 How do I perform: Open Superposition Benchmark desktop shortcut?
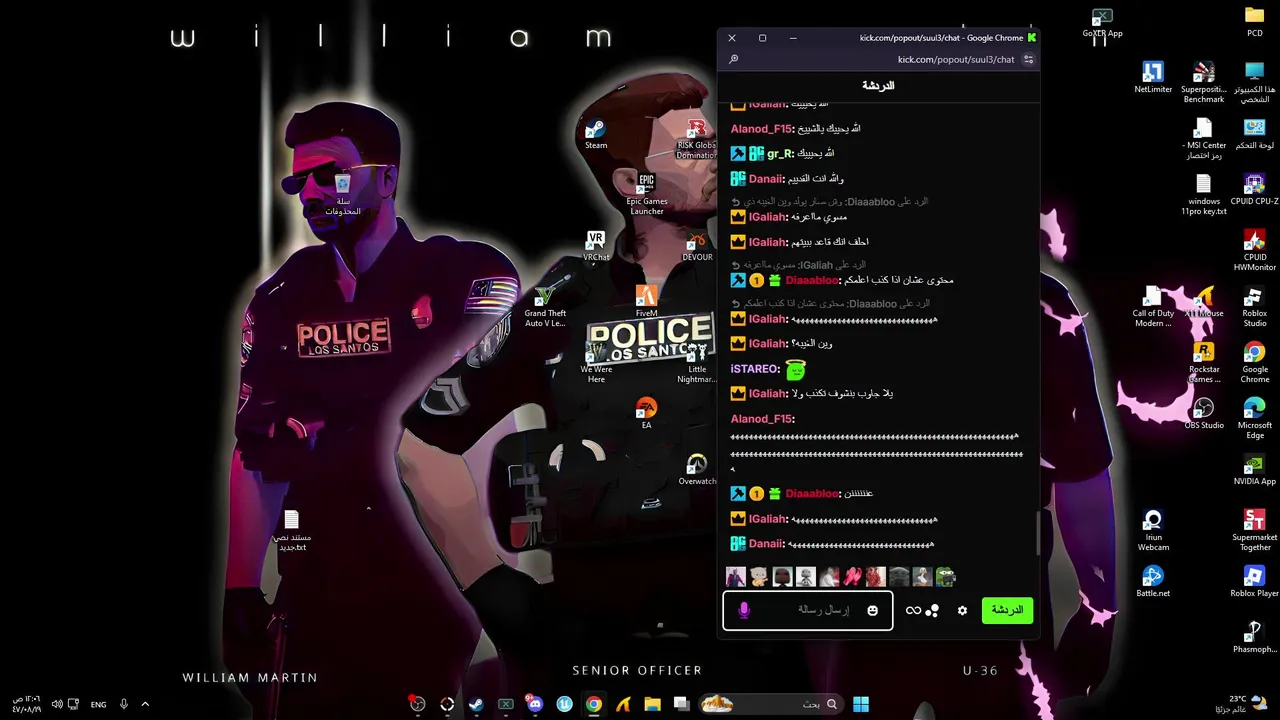tap(1204, 83)
